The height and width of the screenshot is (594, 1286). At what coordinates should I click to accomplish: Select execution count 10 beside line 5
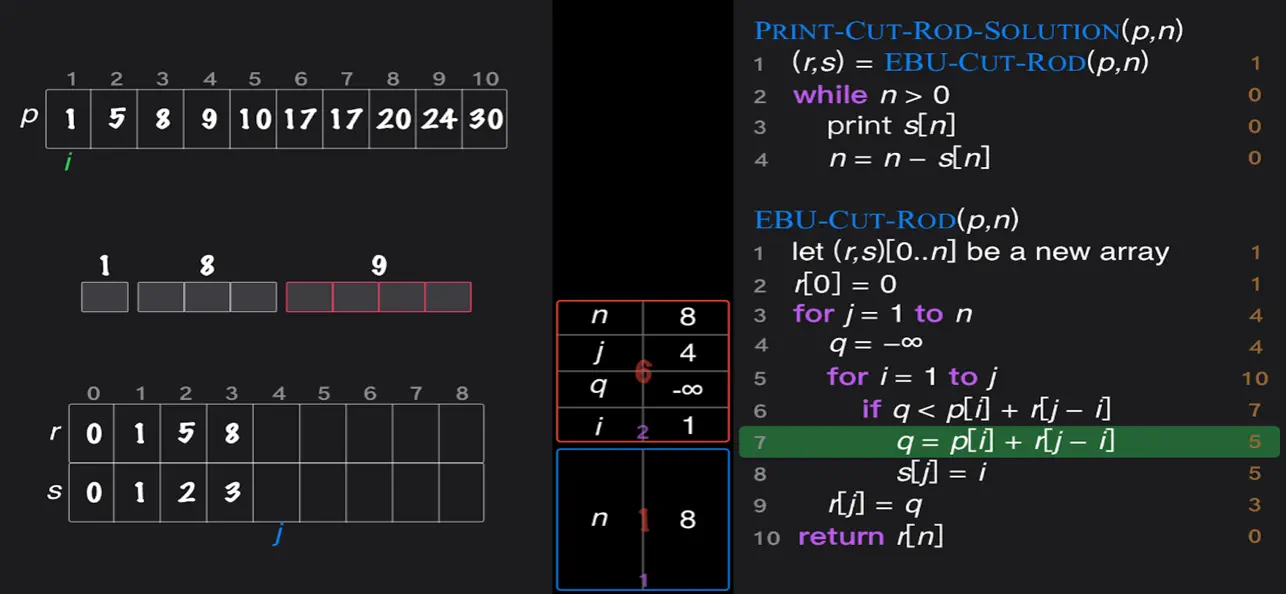pyautogui.click(x=1256, y=377)
